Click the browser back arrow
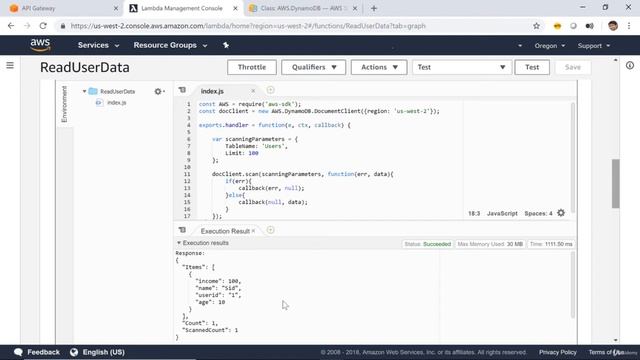 [x=11, y=26]
